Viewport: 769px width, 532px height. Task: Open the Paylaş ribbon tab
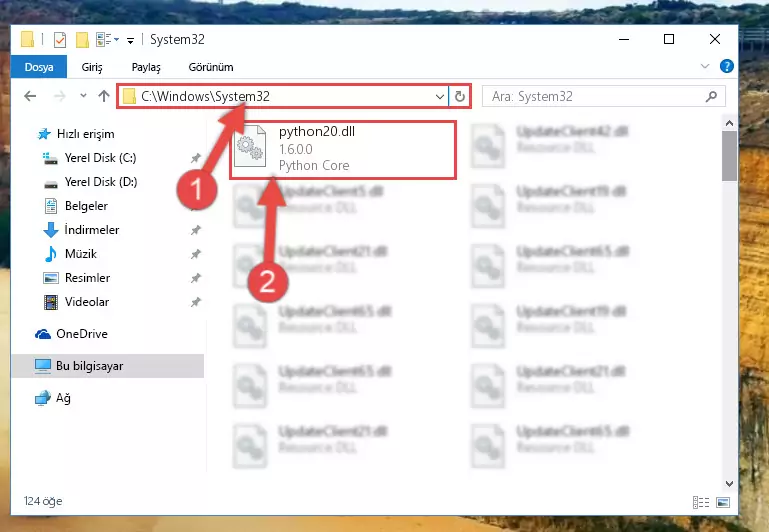[146, 67]
